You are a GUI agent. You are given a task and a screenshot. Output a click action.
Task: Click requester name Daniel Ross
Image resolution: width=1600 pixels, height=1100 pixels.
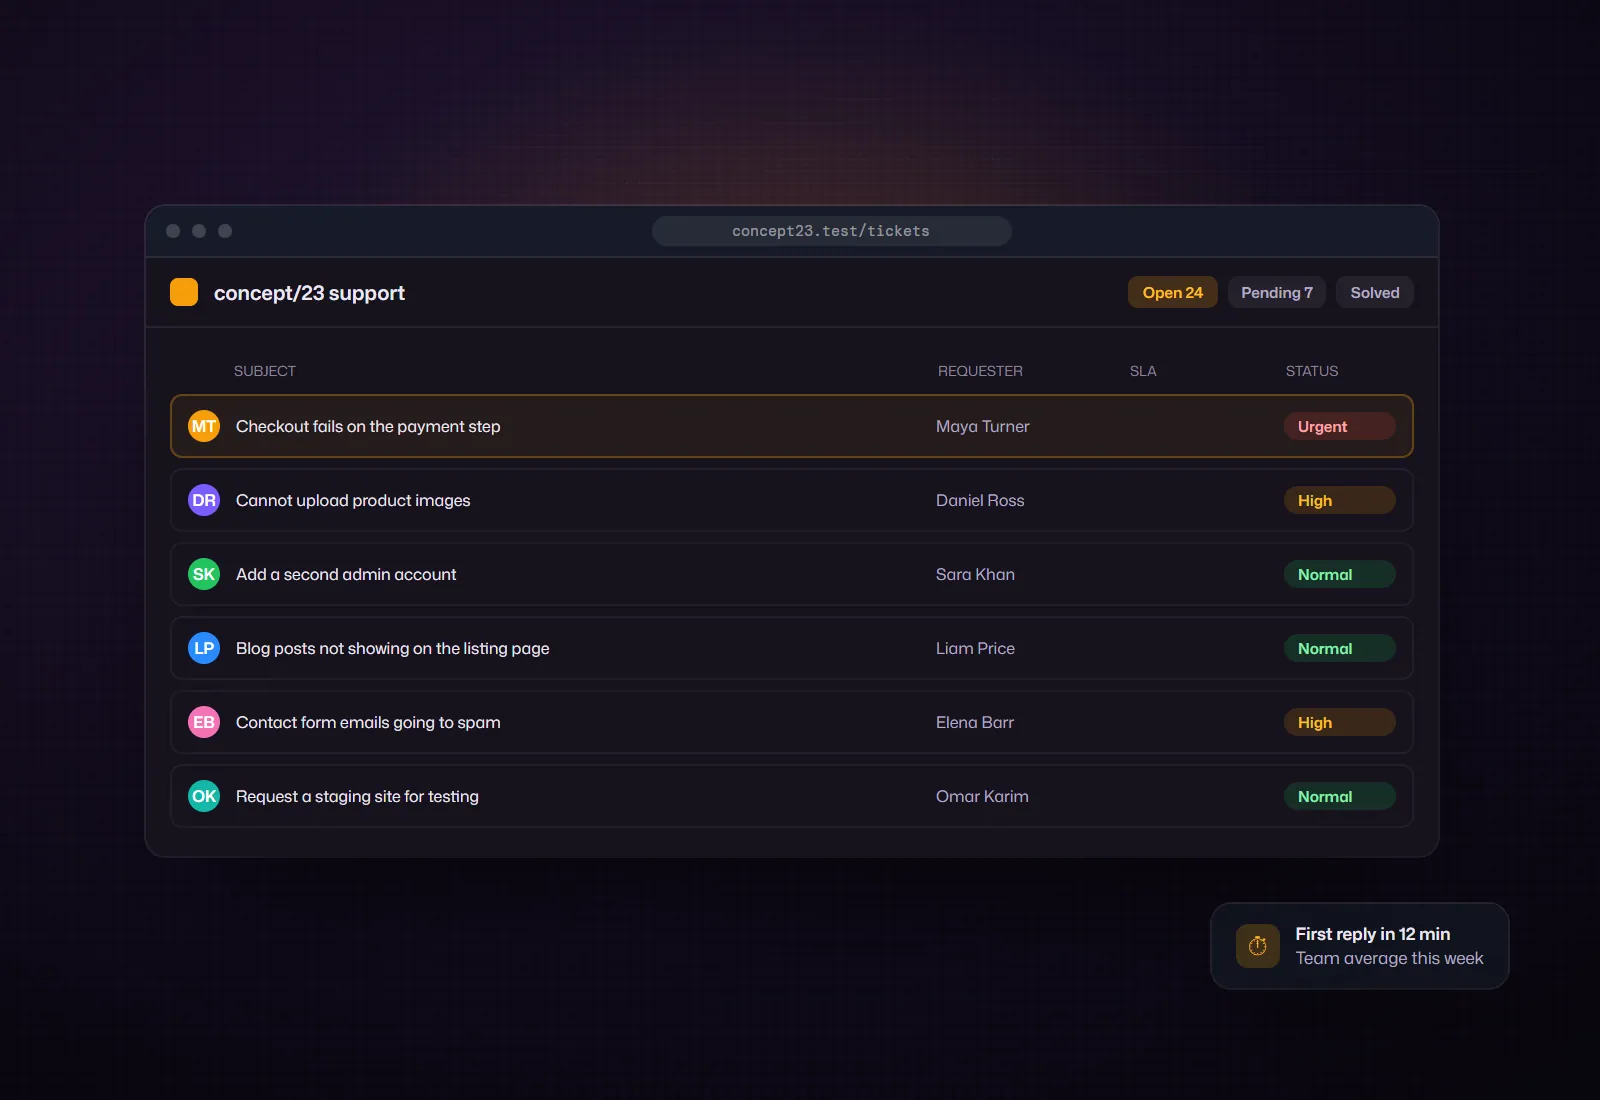[980, 500]
